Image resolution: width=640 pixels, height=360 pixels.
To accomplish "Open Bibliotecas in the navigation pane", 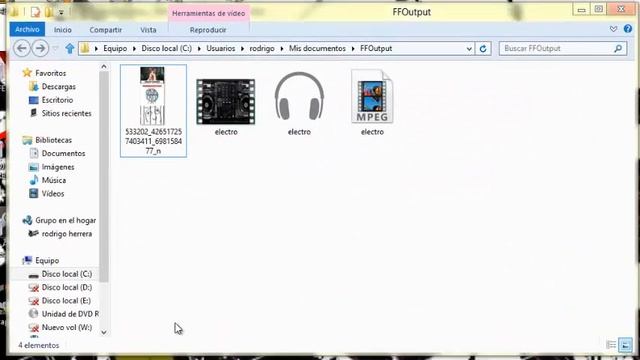I will (x=53, y=140).
